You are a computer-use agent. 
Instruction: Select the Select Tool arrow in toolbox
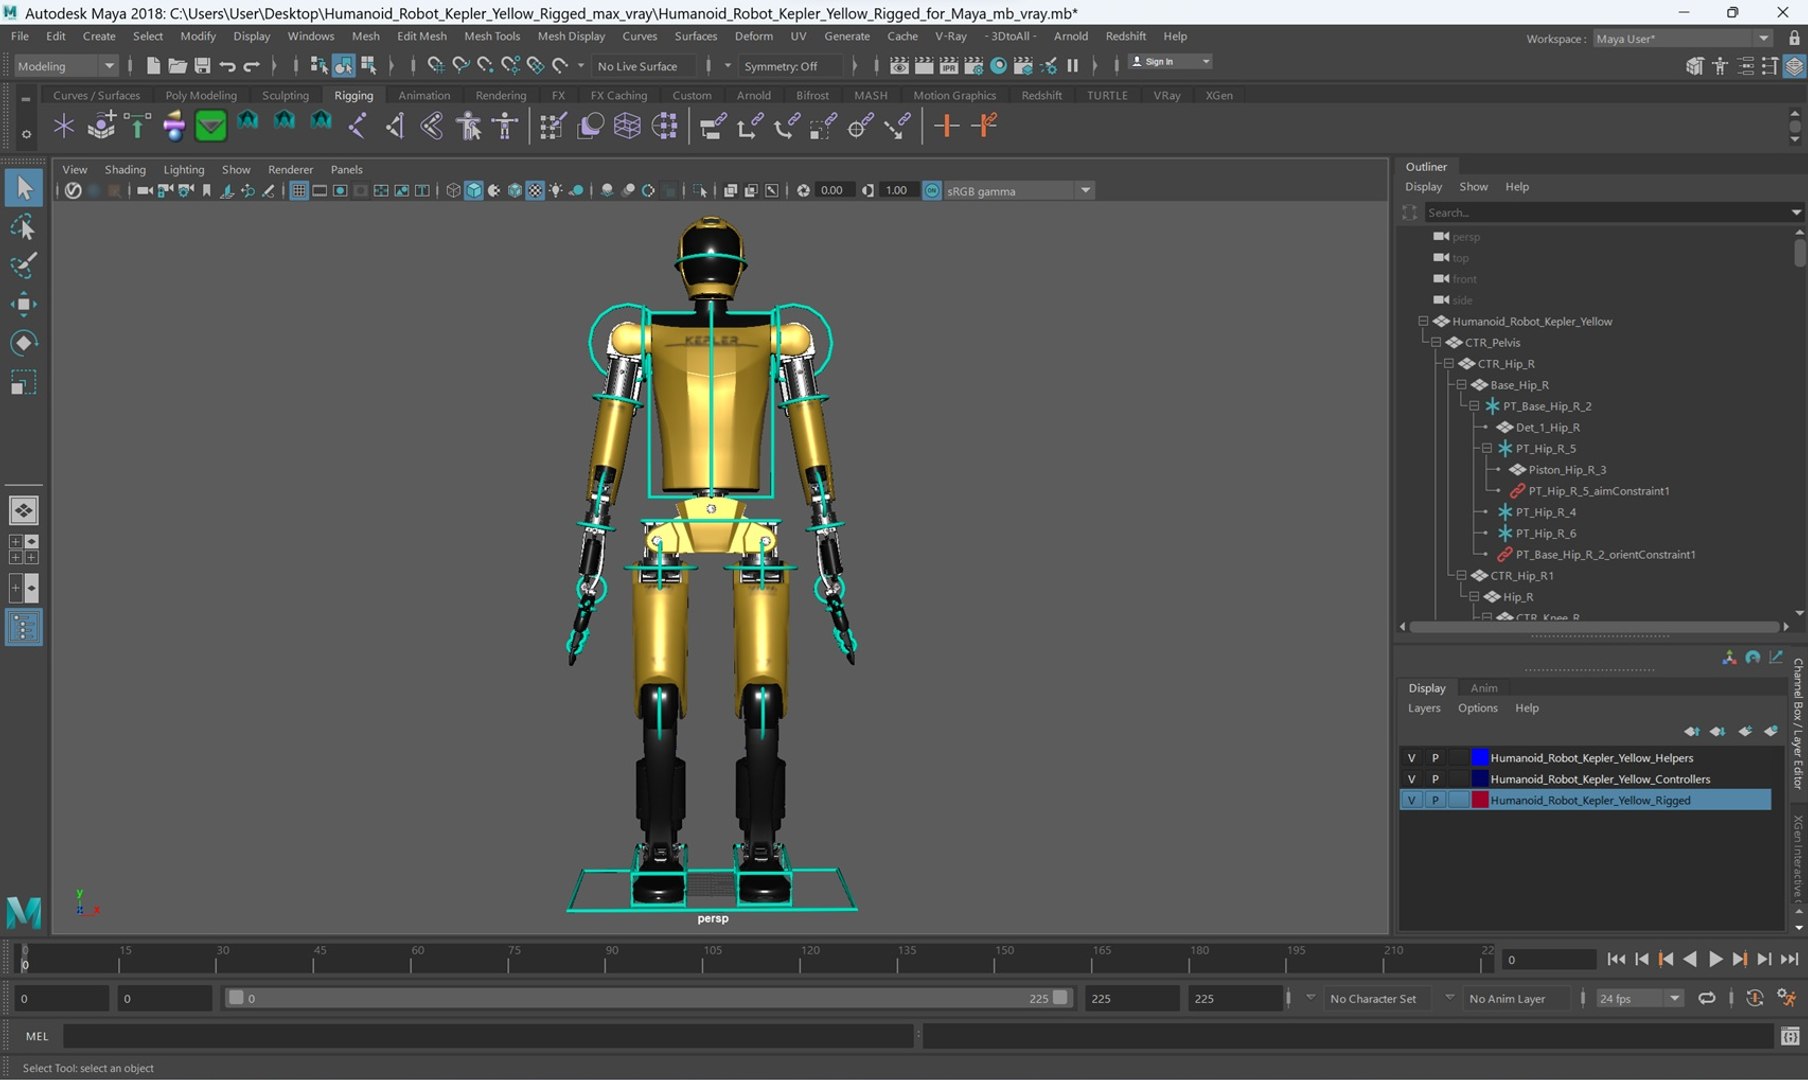pos(23,187)
